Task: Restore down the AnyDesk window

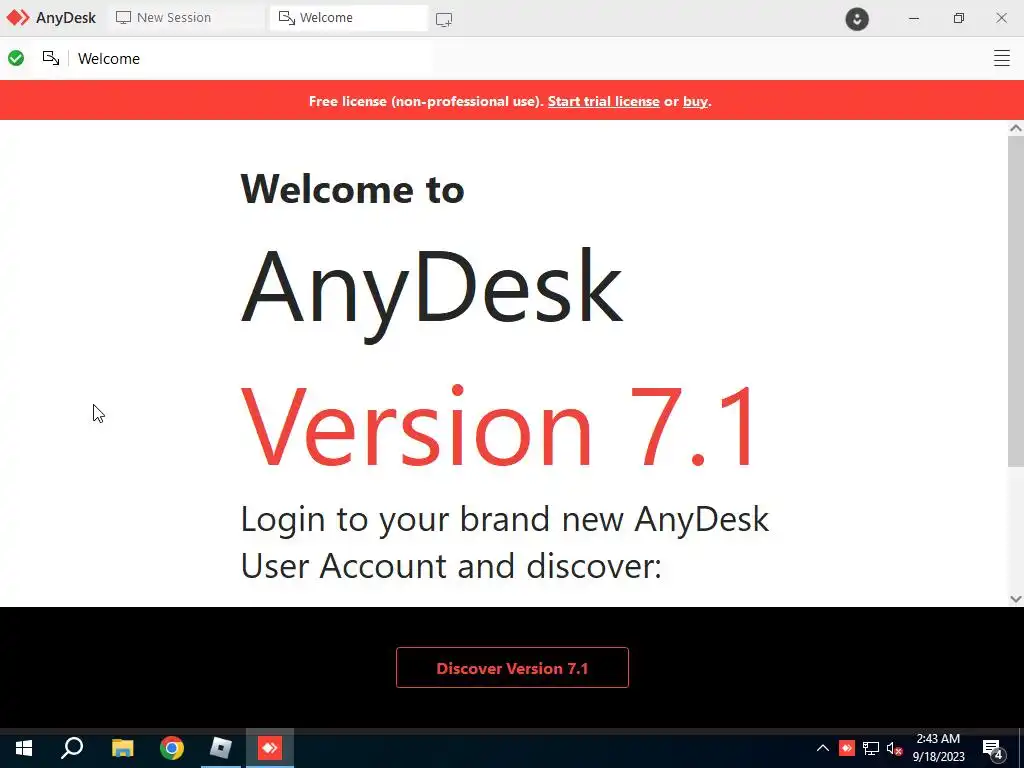Action: (x=958, y=18)
